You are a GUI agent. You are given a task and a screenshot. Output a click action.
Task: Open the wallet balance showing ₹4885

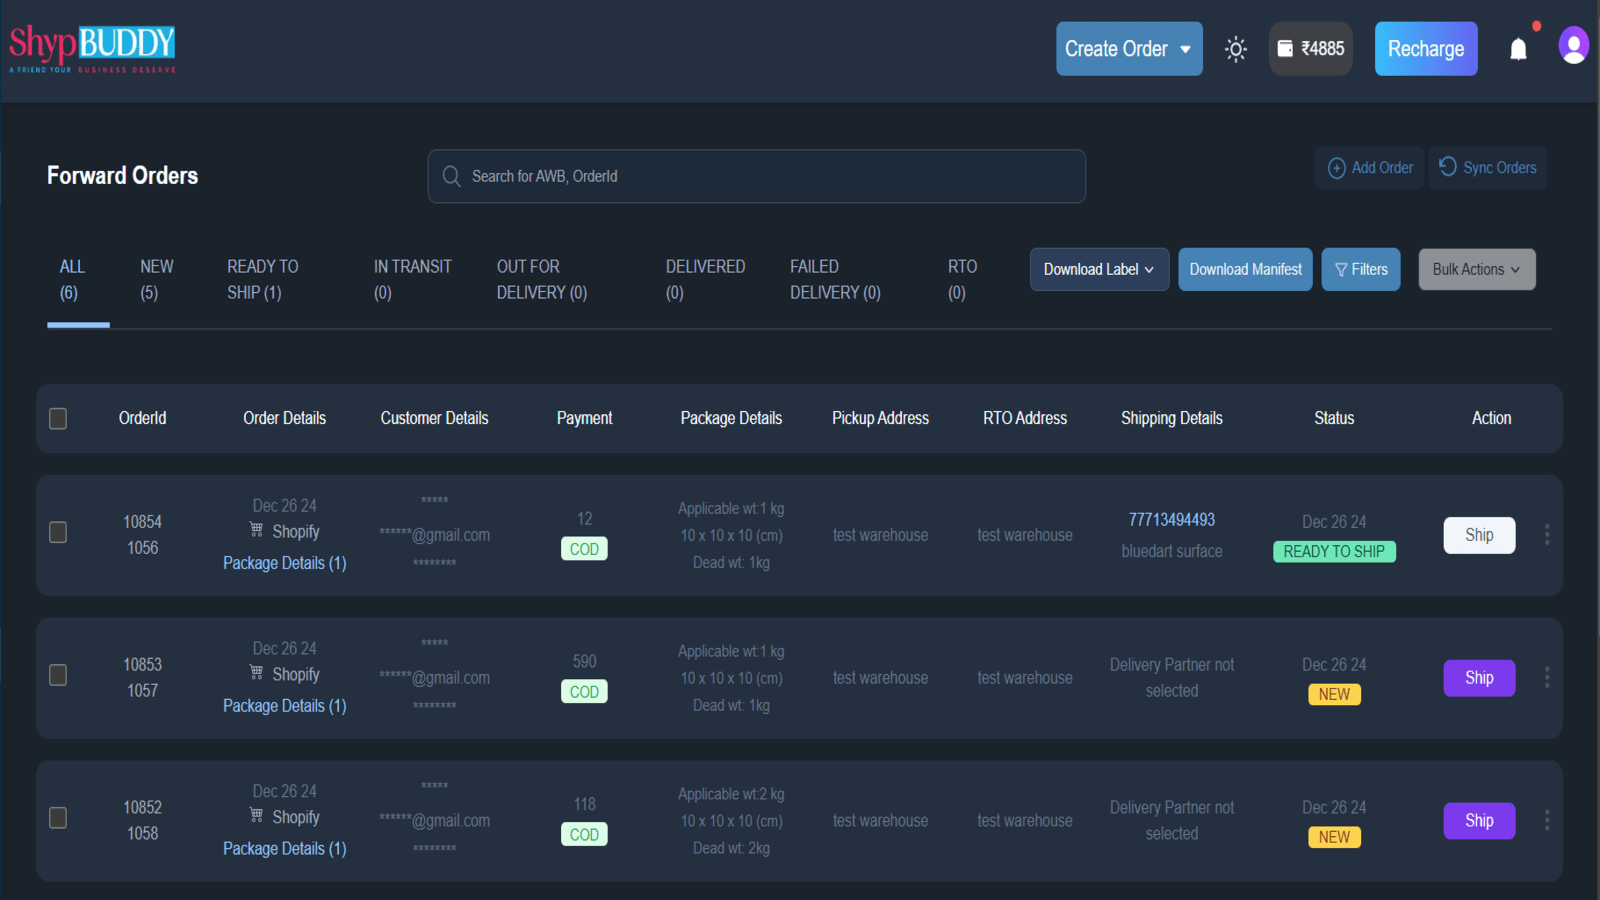pos(1310,48)
